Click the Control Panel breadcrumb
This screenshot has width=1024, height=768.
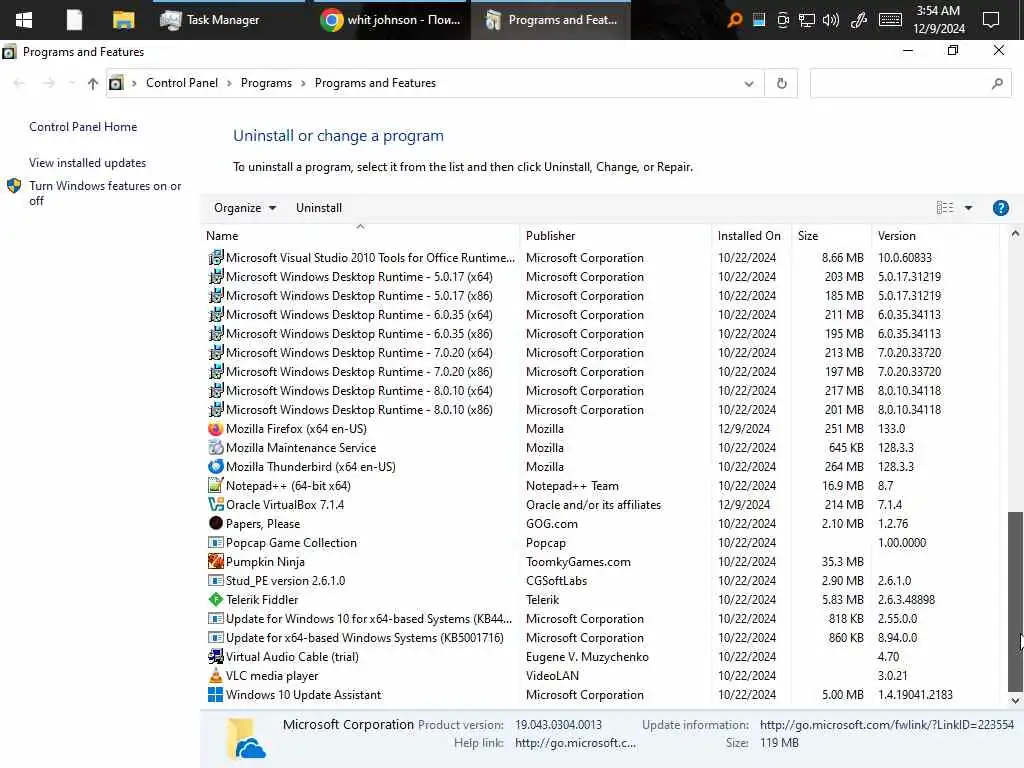point(182,83)
